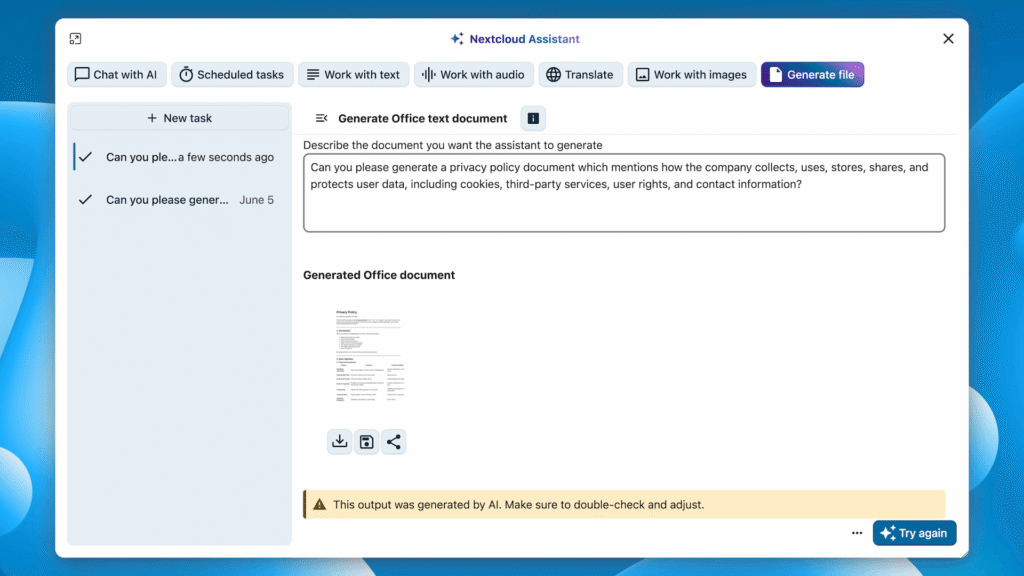Close the Nextcloud Assistant dialog

point(948,39)
